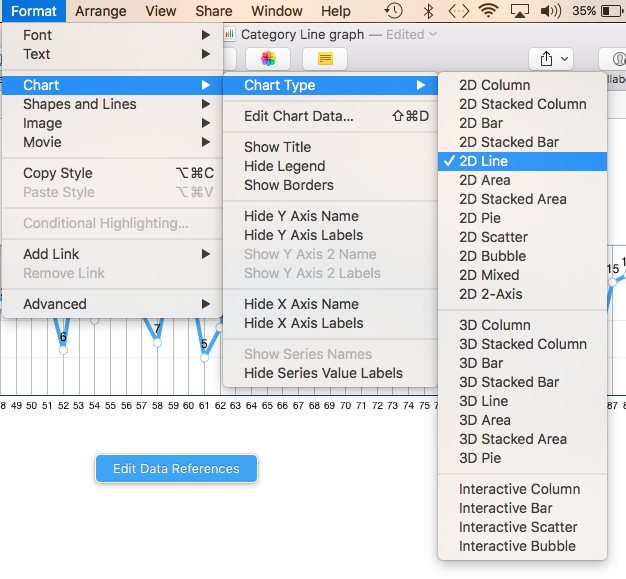The height and width of the screenshot is (579, 626).
Task: Choose 3D Pie chart type
Action: coord(480,458)
